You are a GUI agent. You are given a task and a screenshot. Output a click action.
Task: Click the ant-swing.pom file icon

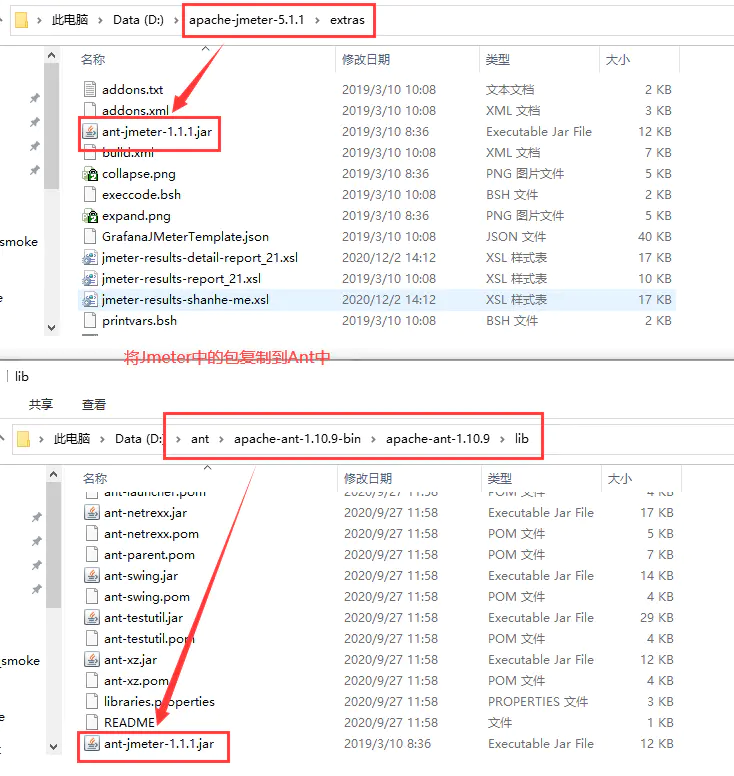point(92,597)
